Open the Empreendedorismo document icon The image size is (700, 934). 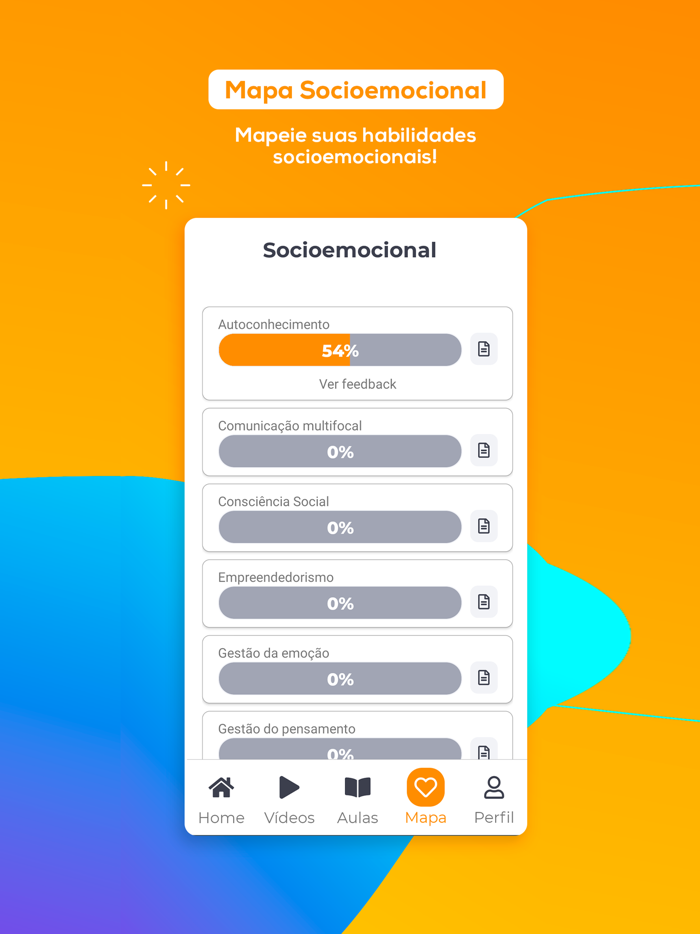484,602
